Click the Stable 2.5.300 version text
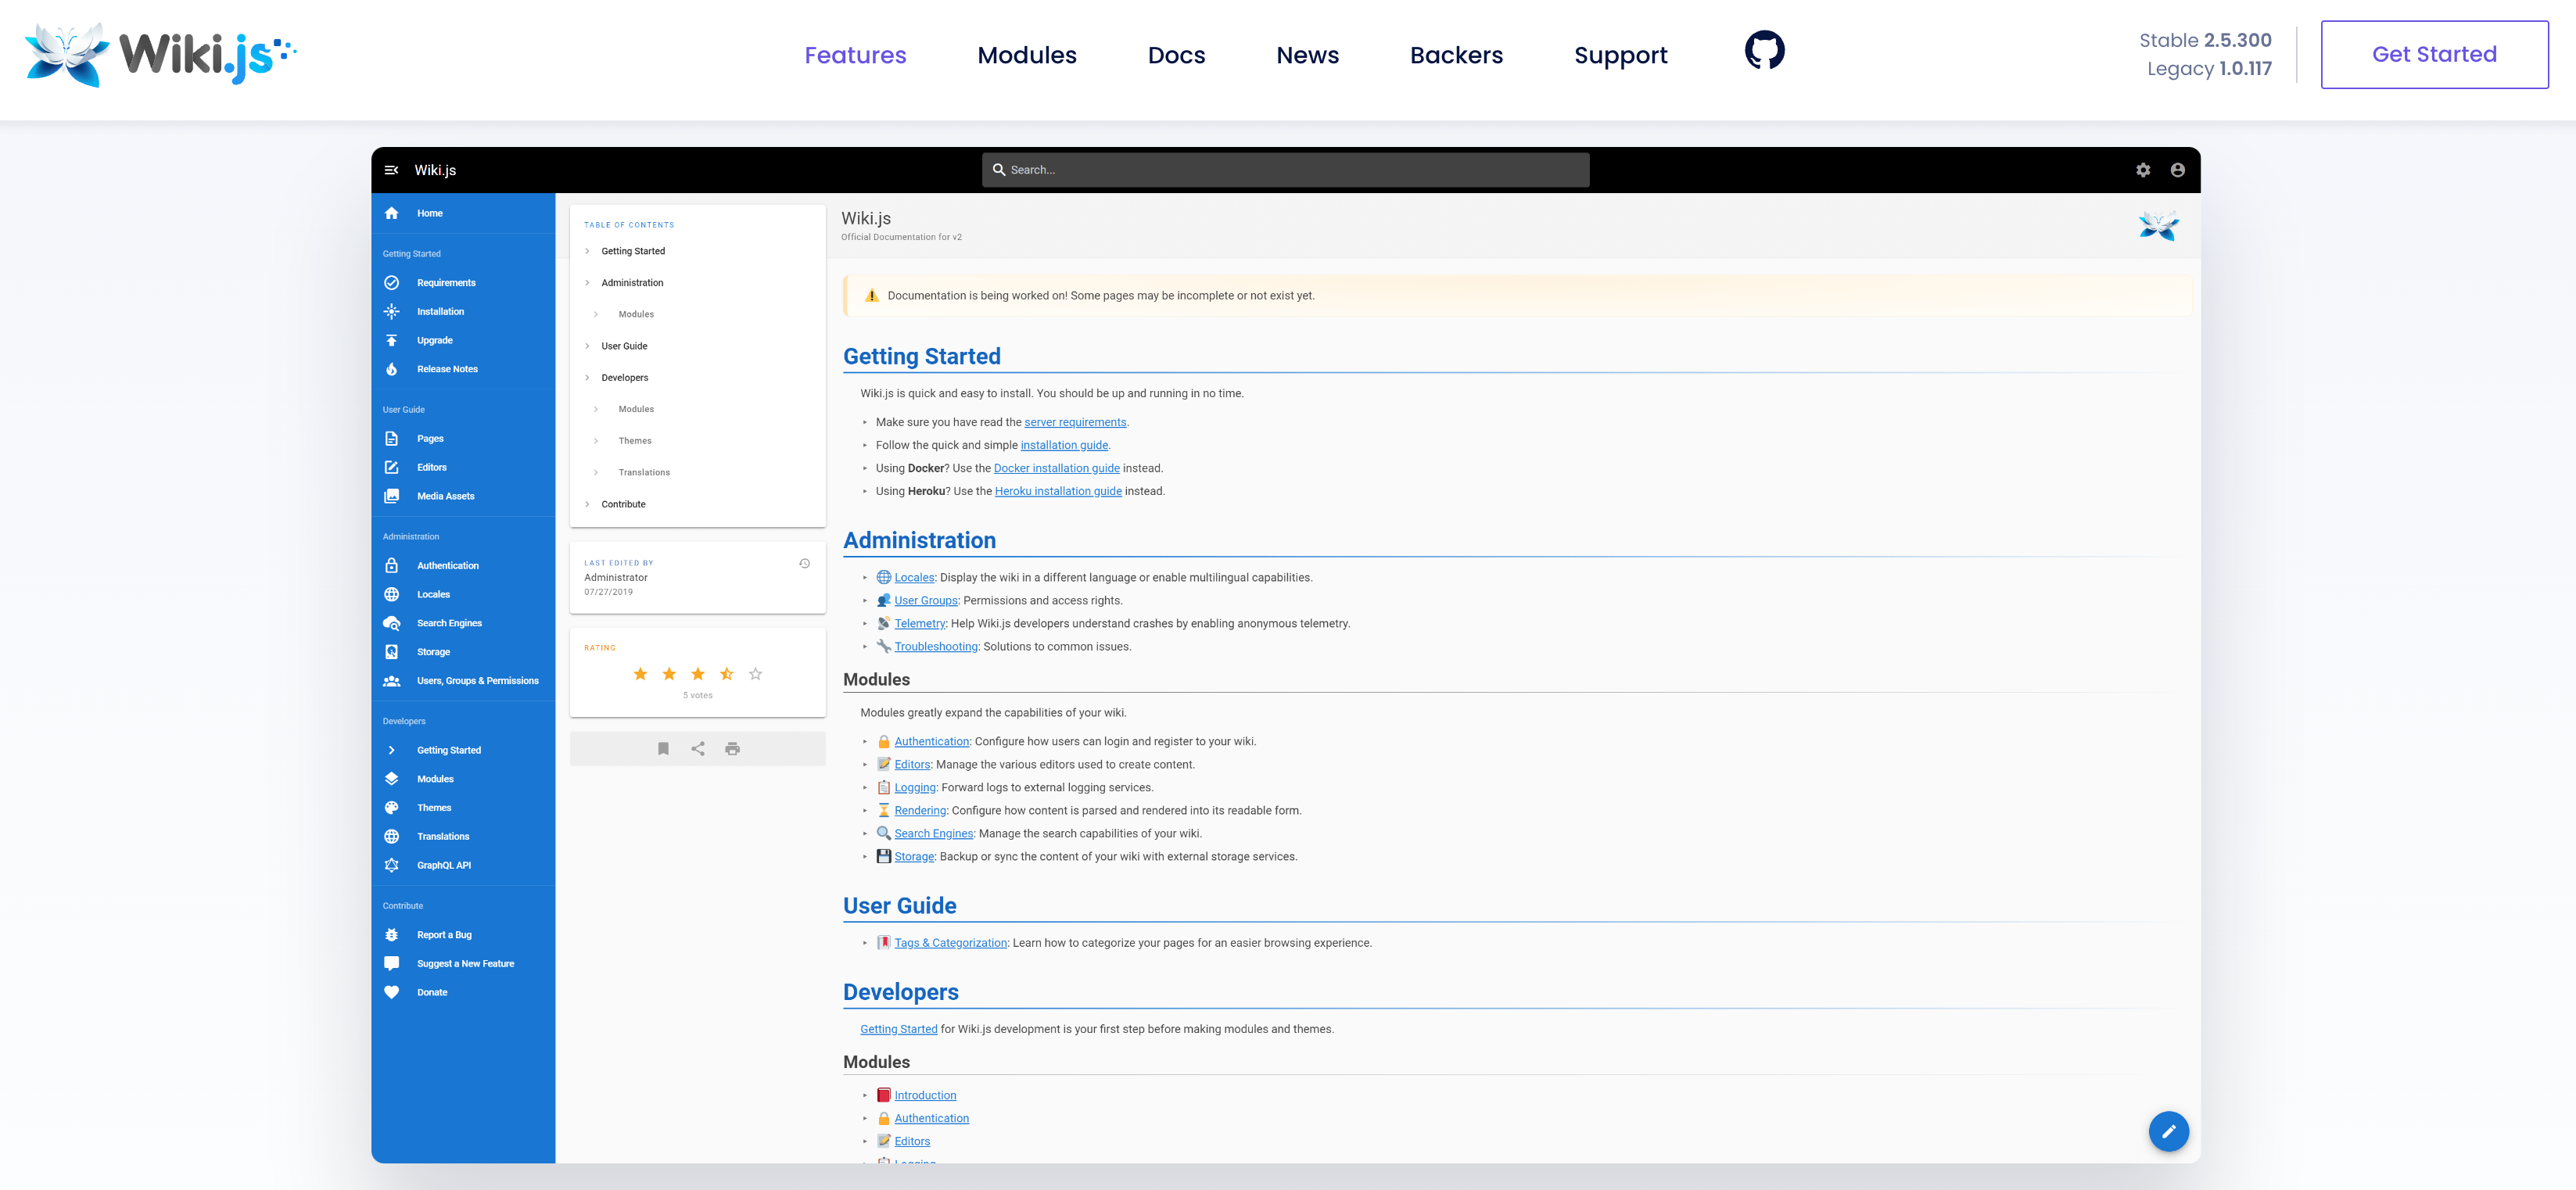 click(x=2205, y=40)
